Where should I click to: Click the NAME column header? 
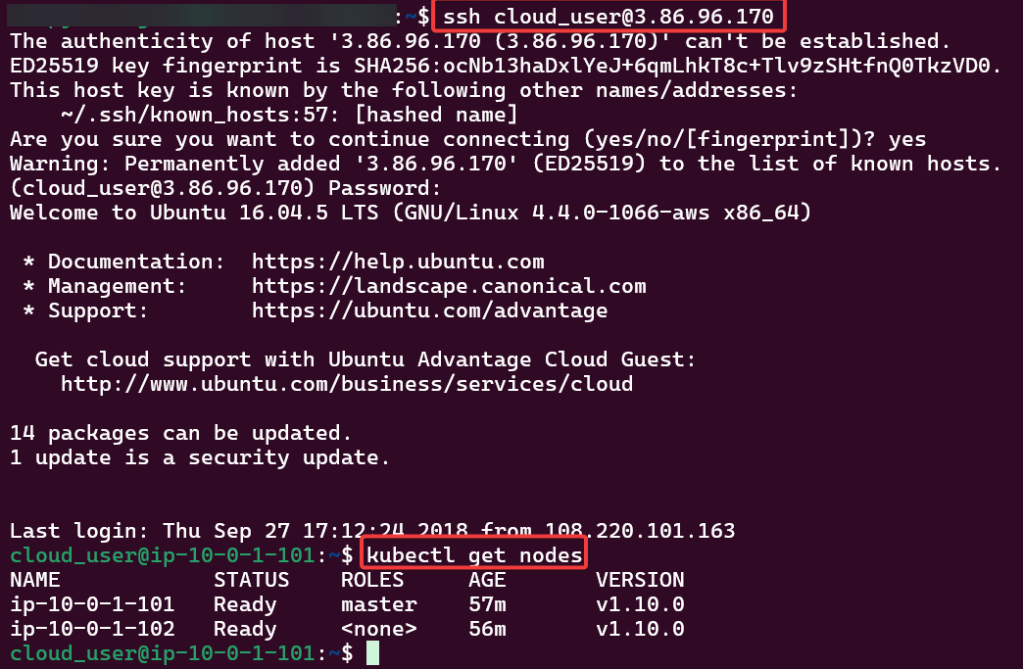point(35,580)
